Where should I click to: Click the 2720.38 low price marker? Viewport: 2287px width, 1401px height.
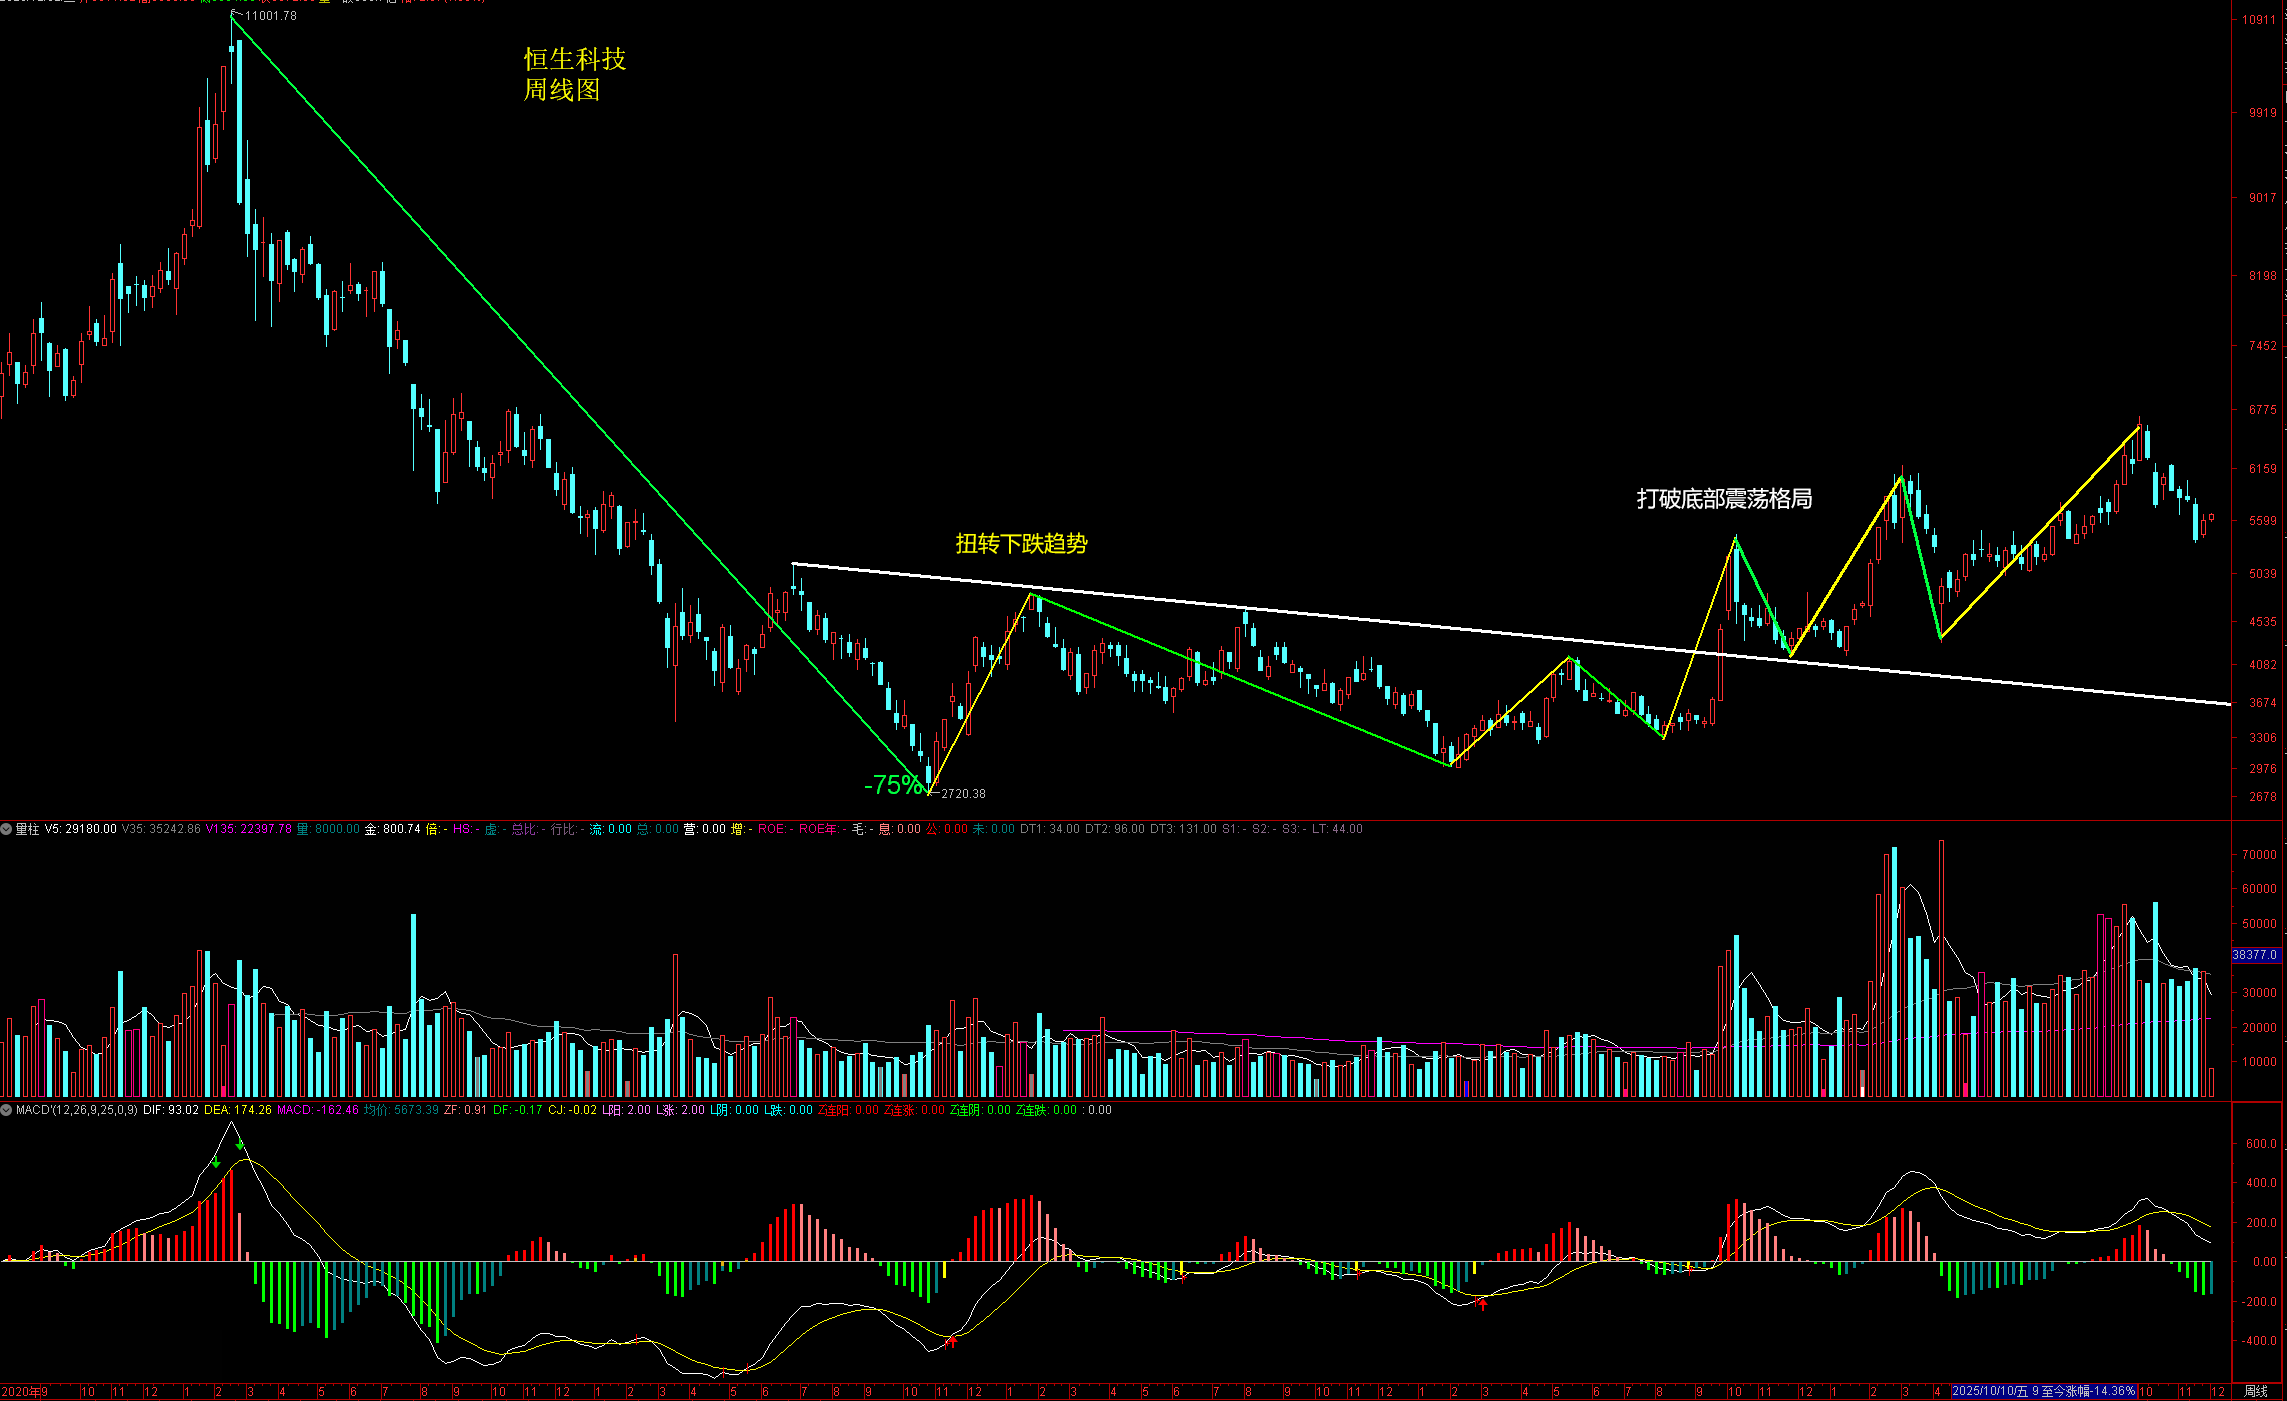coord(962,794)
